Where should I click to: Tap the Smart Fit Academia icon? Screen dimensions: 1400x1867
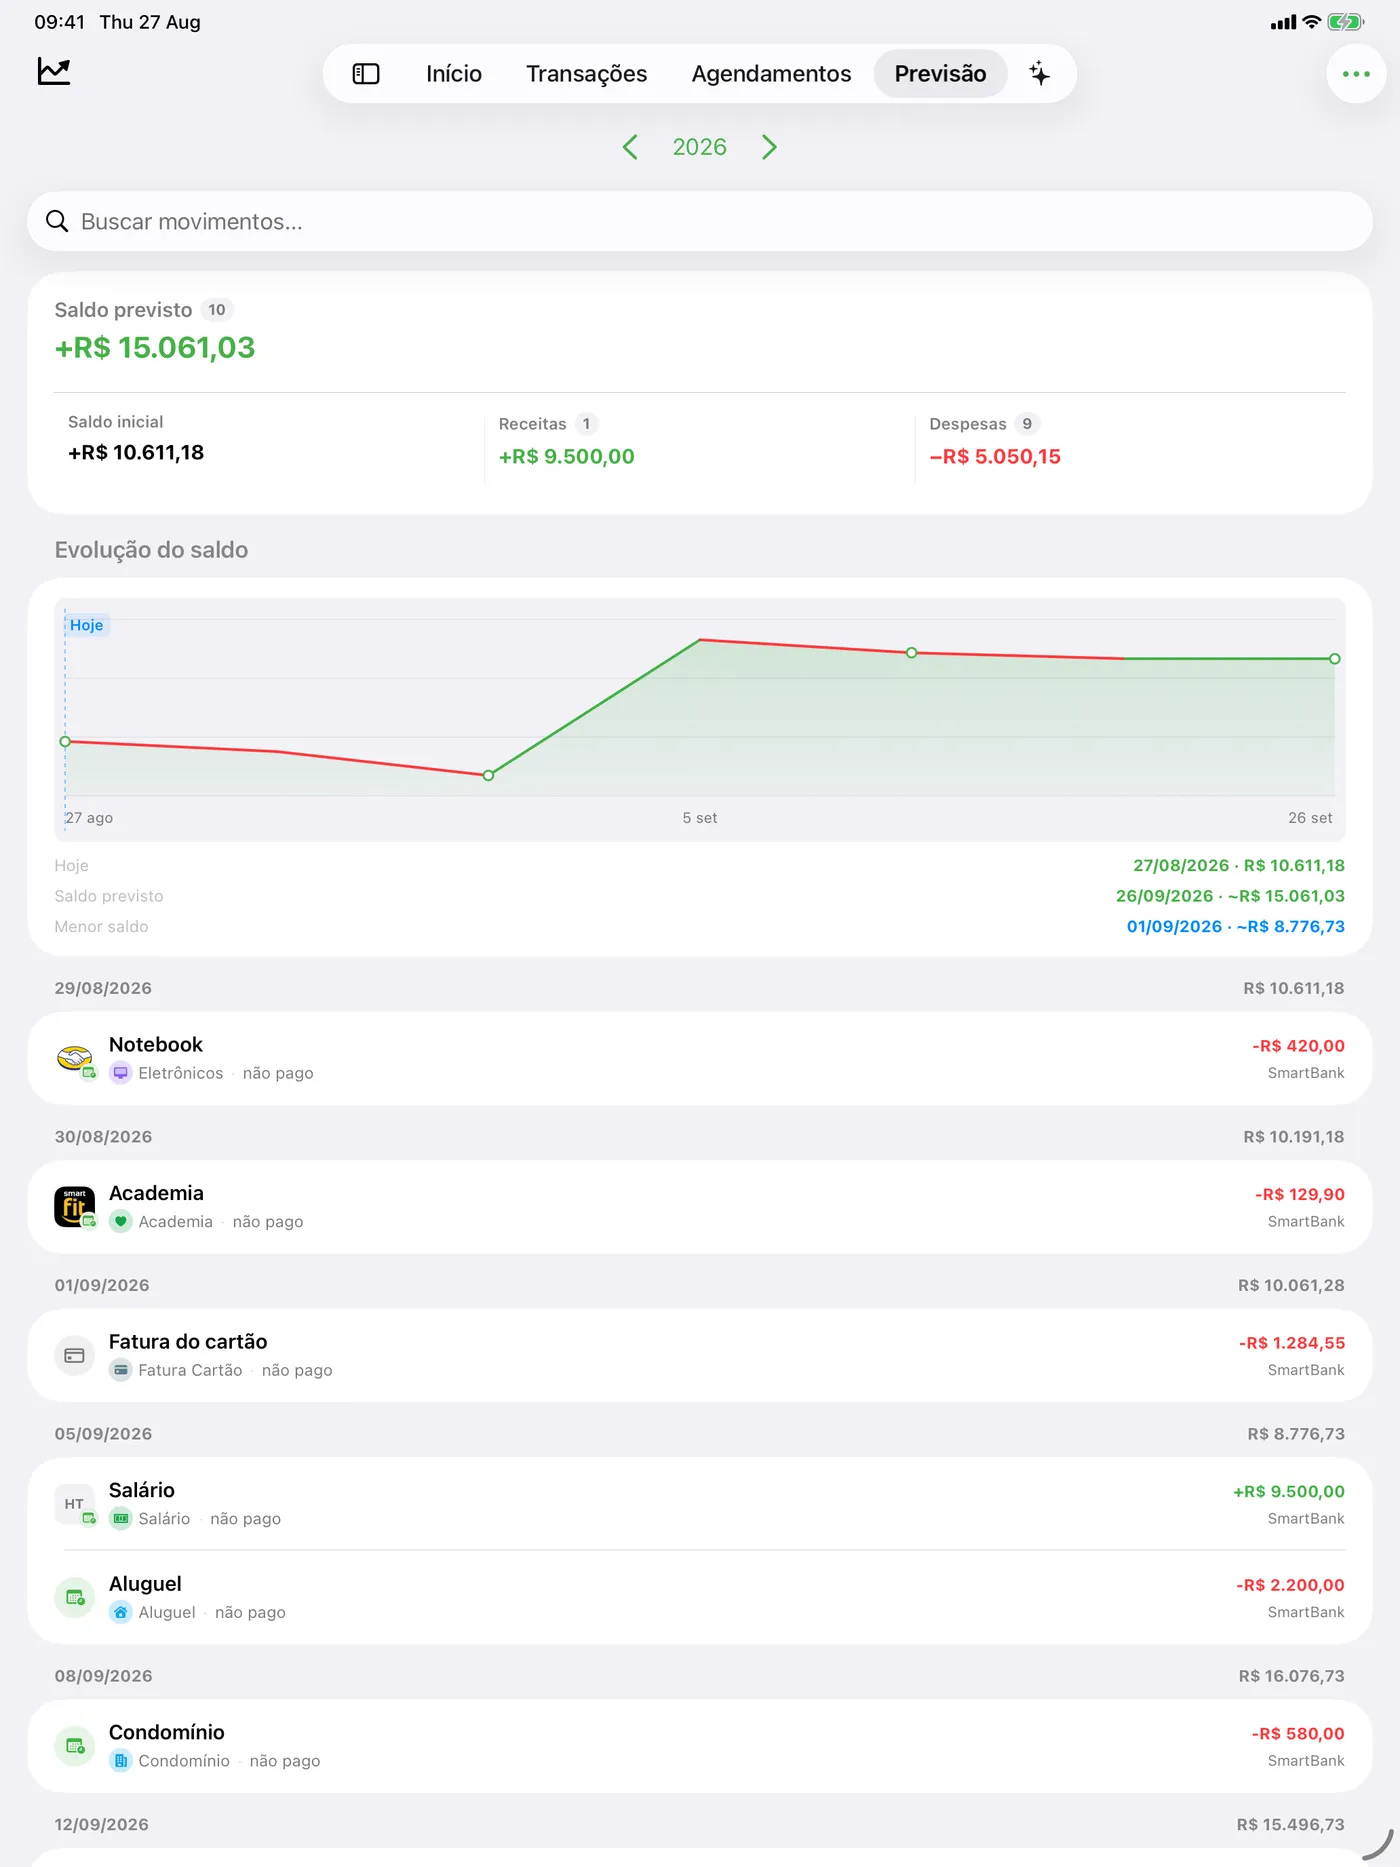(75, 1207)
